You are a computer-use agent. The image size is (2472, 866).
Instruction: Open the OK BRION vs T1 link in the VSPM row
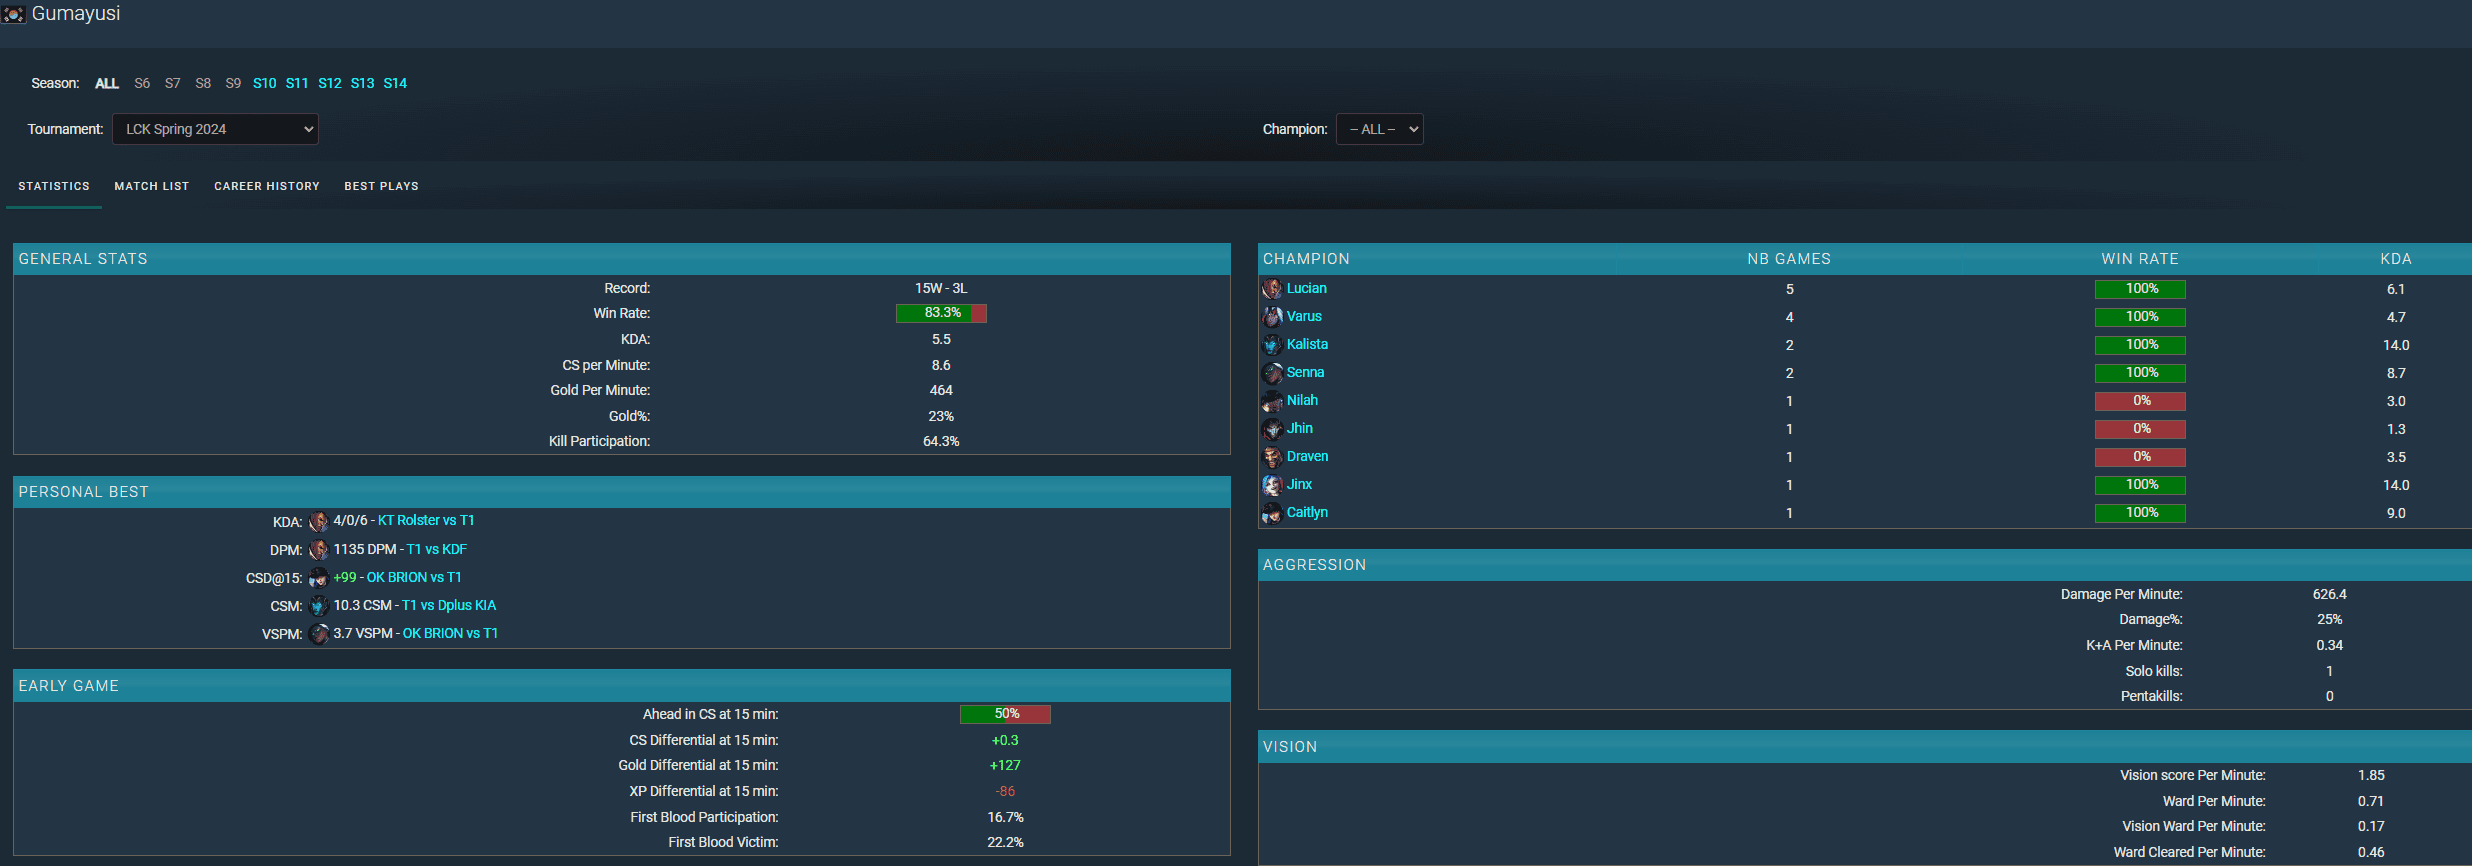pos(450,633)
